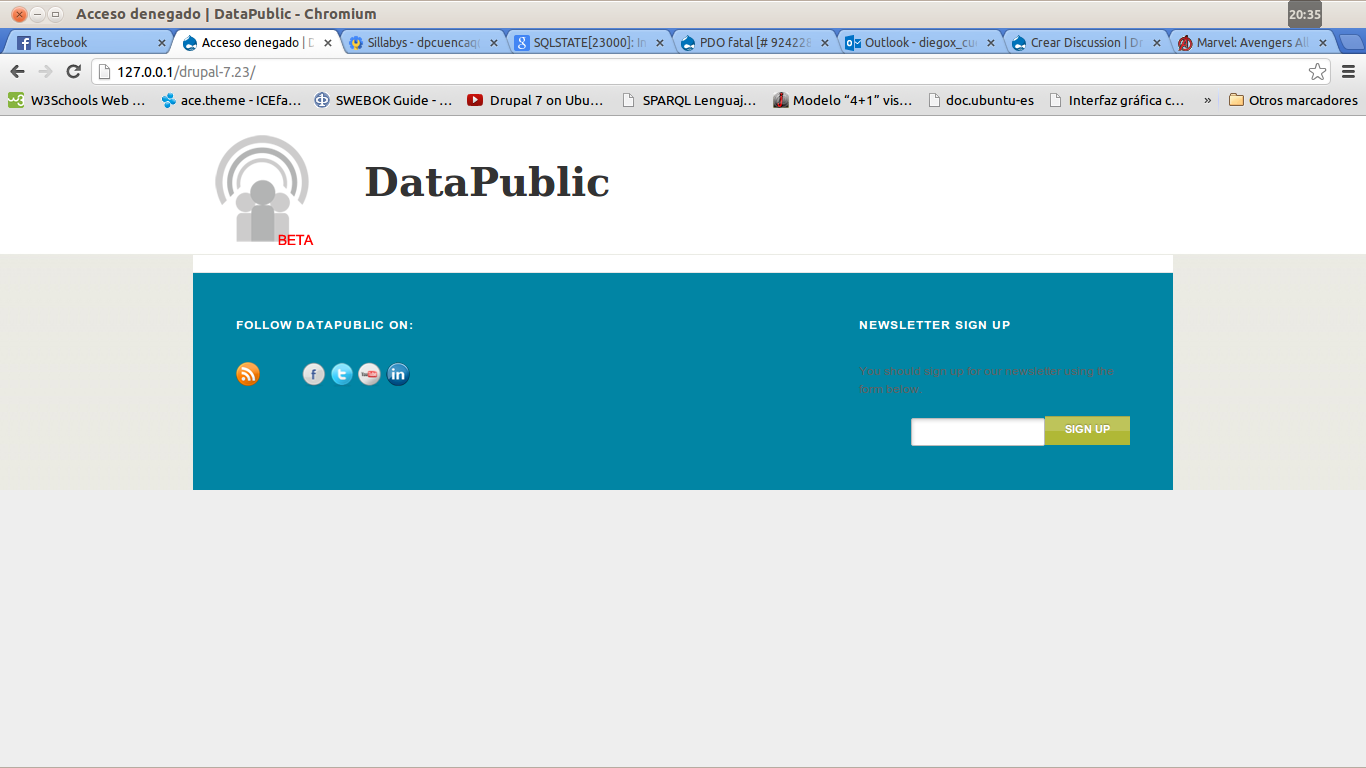Switch to the PDO fatal tab
Screen dimensions: 1366x768
[x=753, y=43]
